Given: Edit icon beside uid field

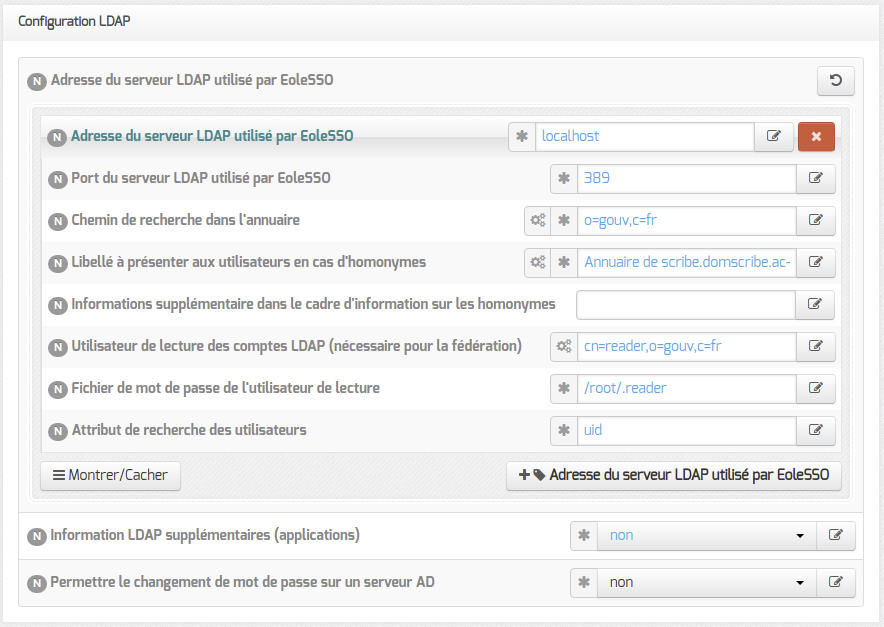Looking at the screenshot, I should 815,431.
